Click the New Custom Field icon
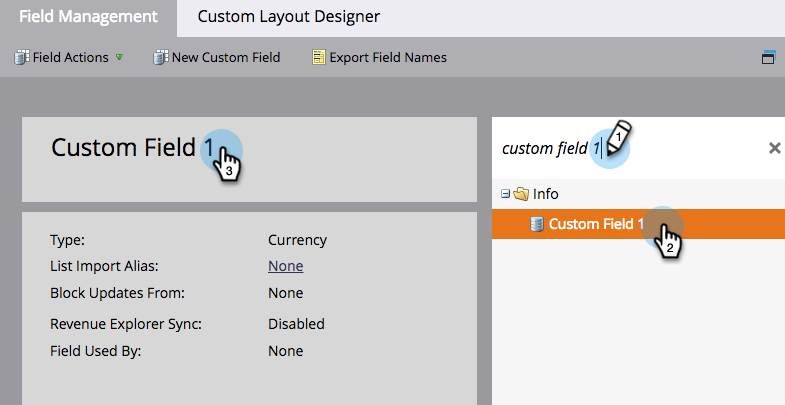 pos(160,58)
